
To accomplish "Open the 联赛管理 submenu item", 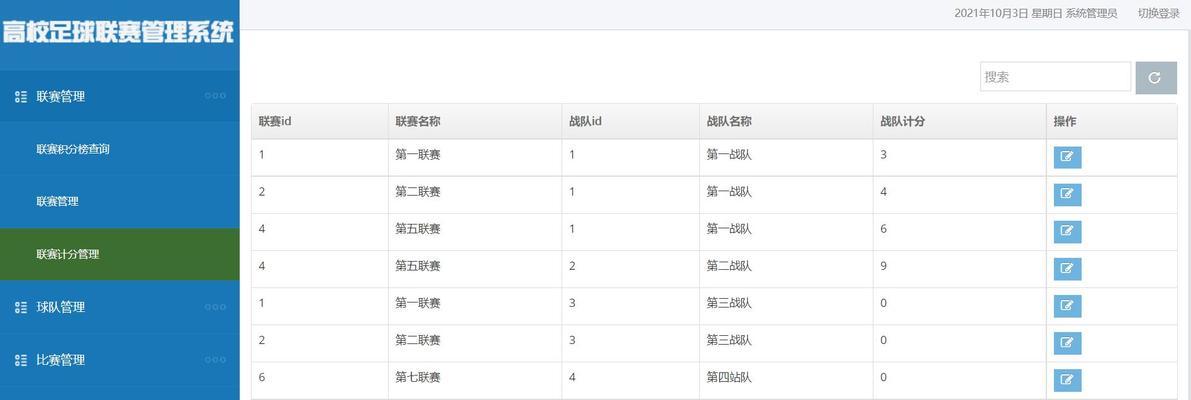I will (x=57, y=202).
